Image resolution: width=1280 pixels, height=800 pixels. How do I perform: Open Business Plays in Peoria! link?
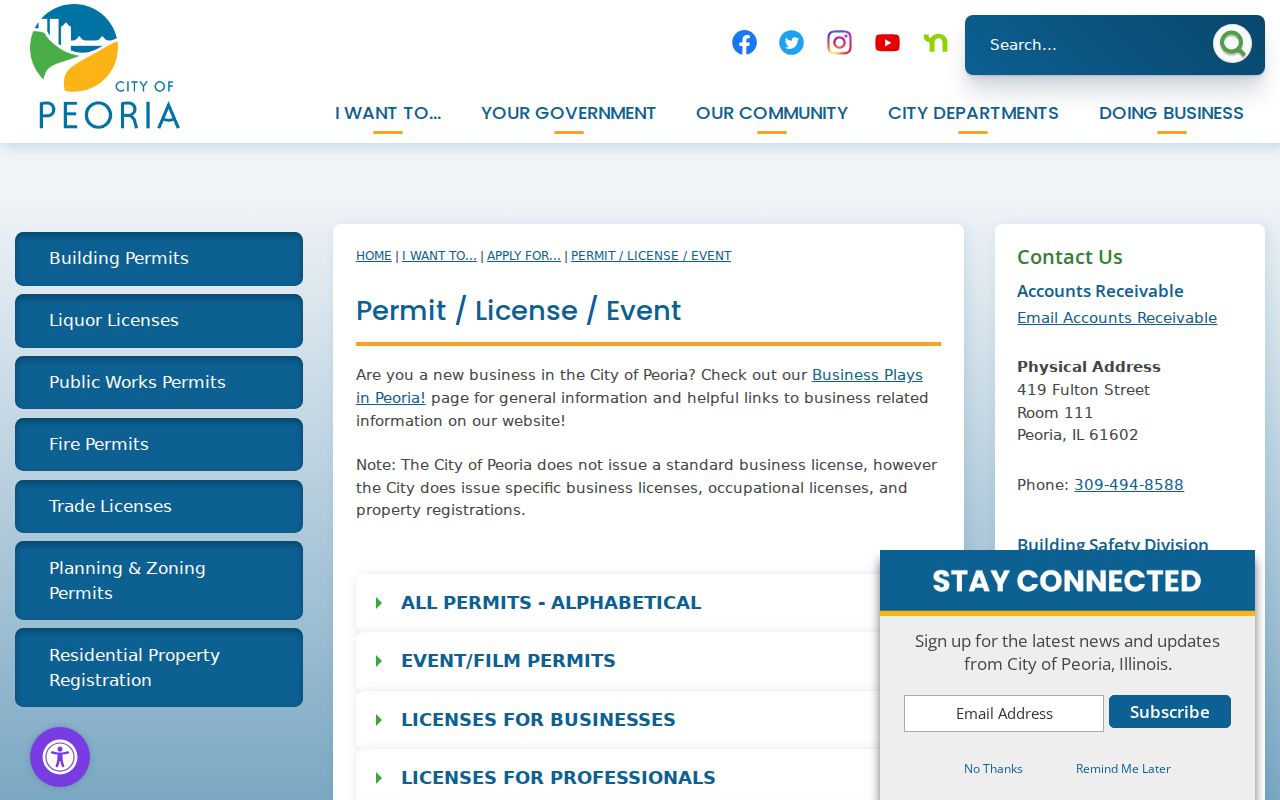pos(867,375)
